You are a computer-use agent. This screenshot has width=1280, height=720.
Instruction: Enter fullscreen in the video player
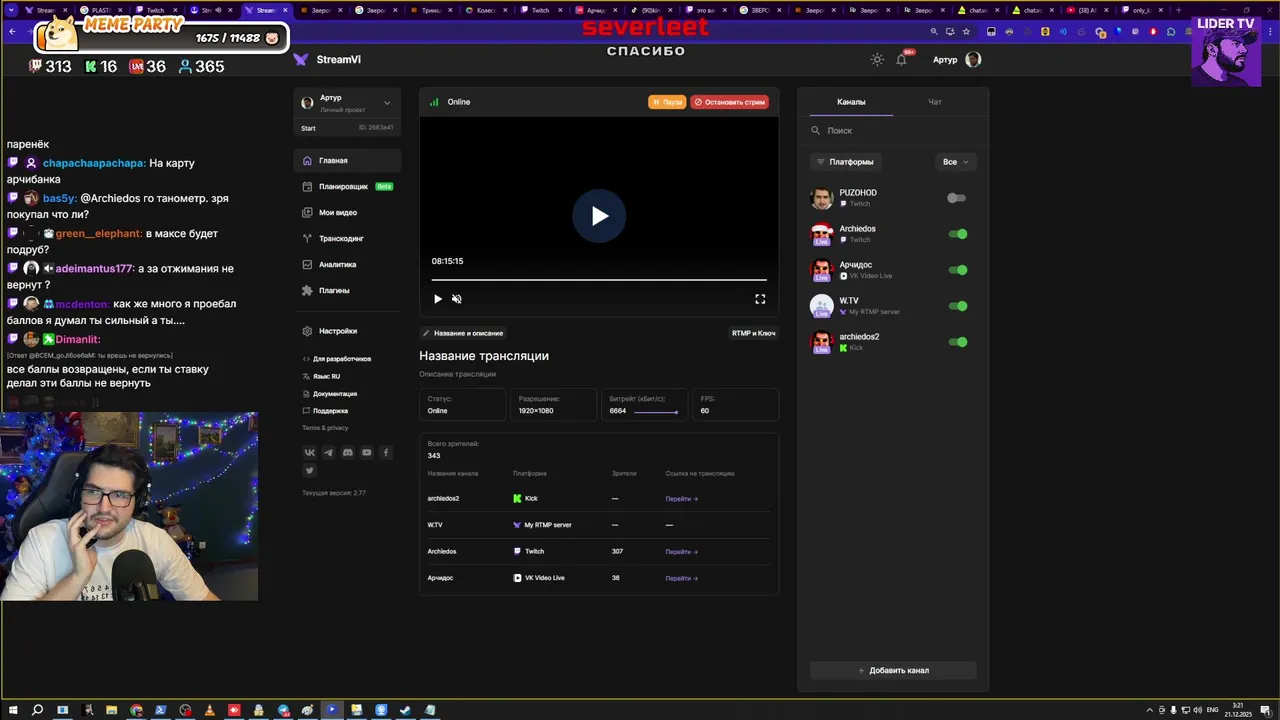pyautogui.click(x=760, y=299)
